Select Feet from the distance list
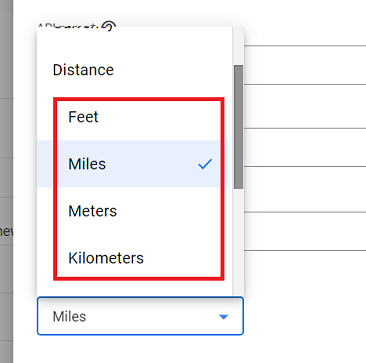Image resolution: width=366 pixels, height=363 pixels. 133,117
